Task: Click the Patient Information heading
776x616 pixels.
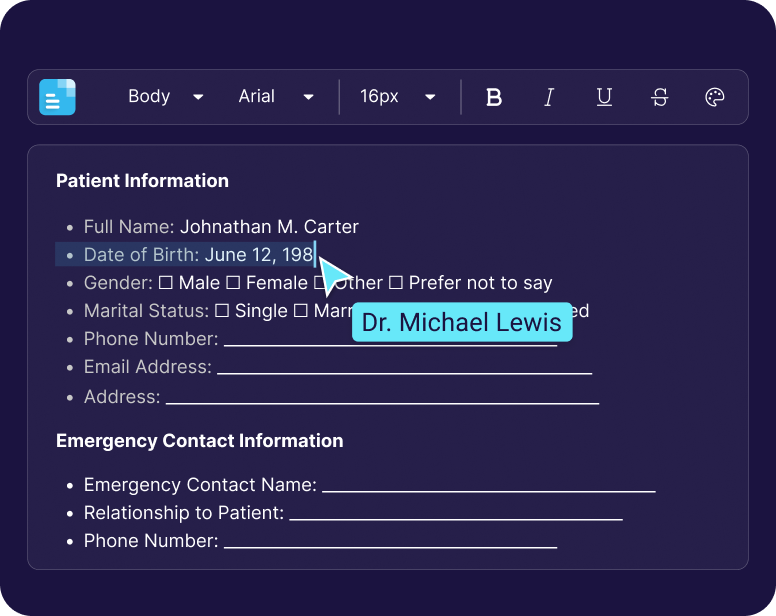Action: coord(142,181)
